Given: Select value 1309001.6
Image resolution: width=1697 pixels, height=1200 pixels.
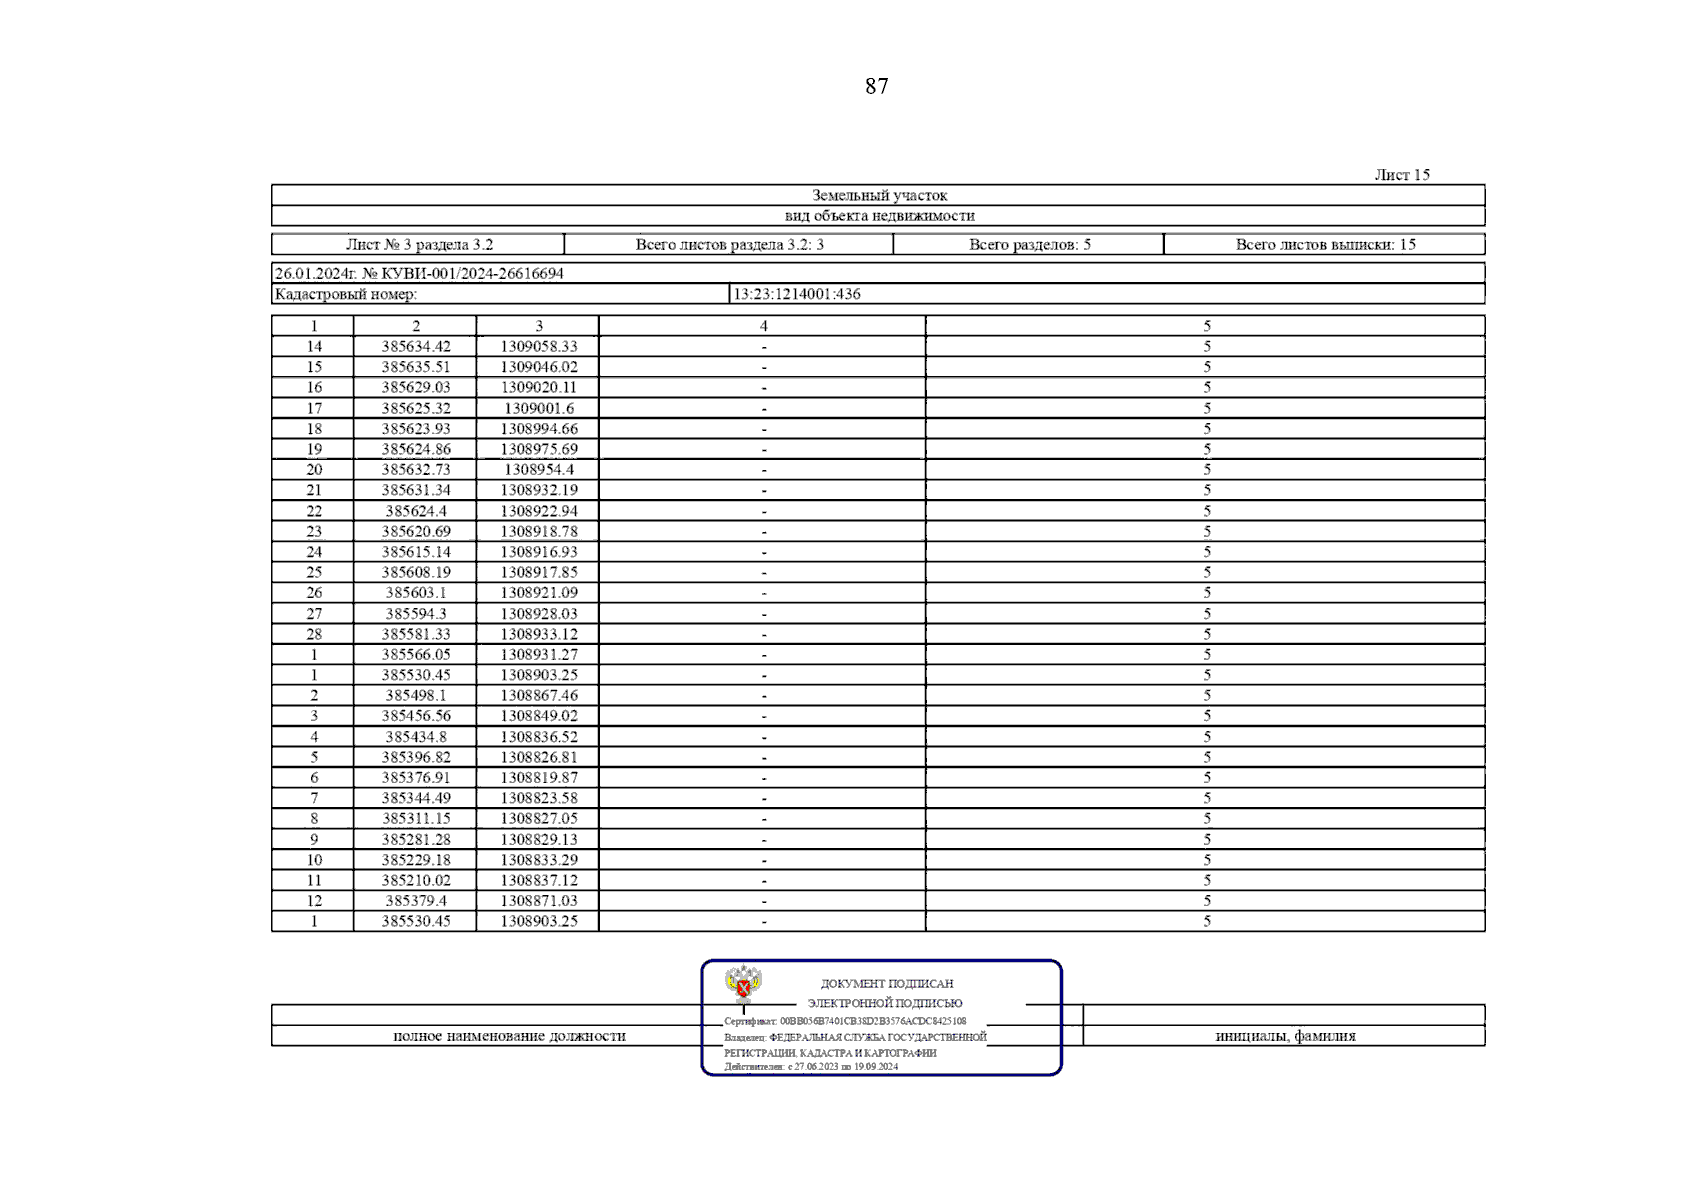Looking at the screenshot, I should pyautogui.click(x=539, y=408).
